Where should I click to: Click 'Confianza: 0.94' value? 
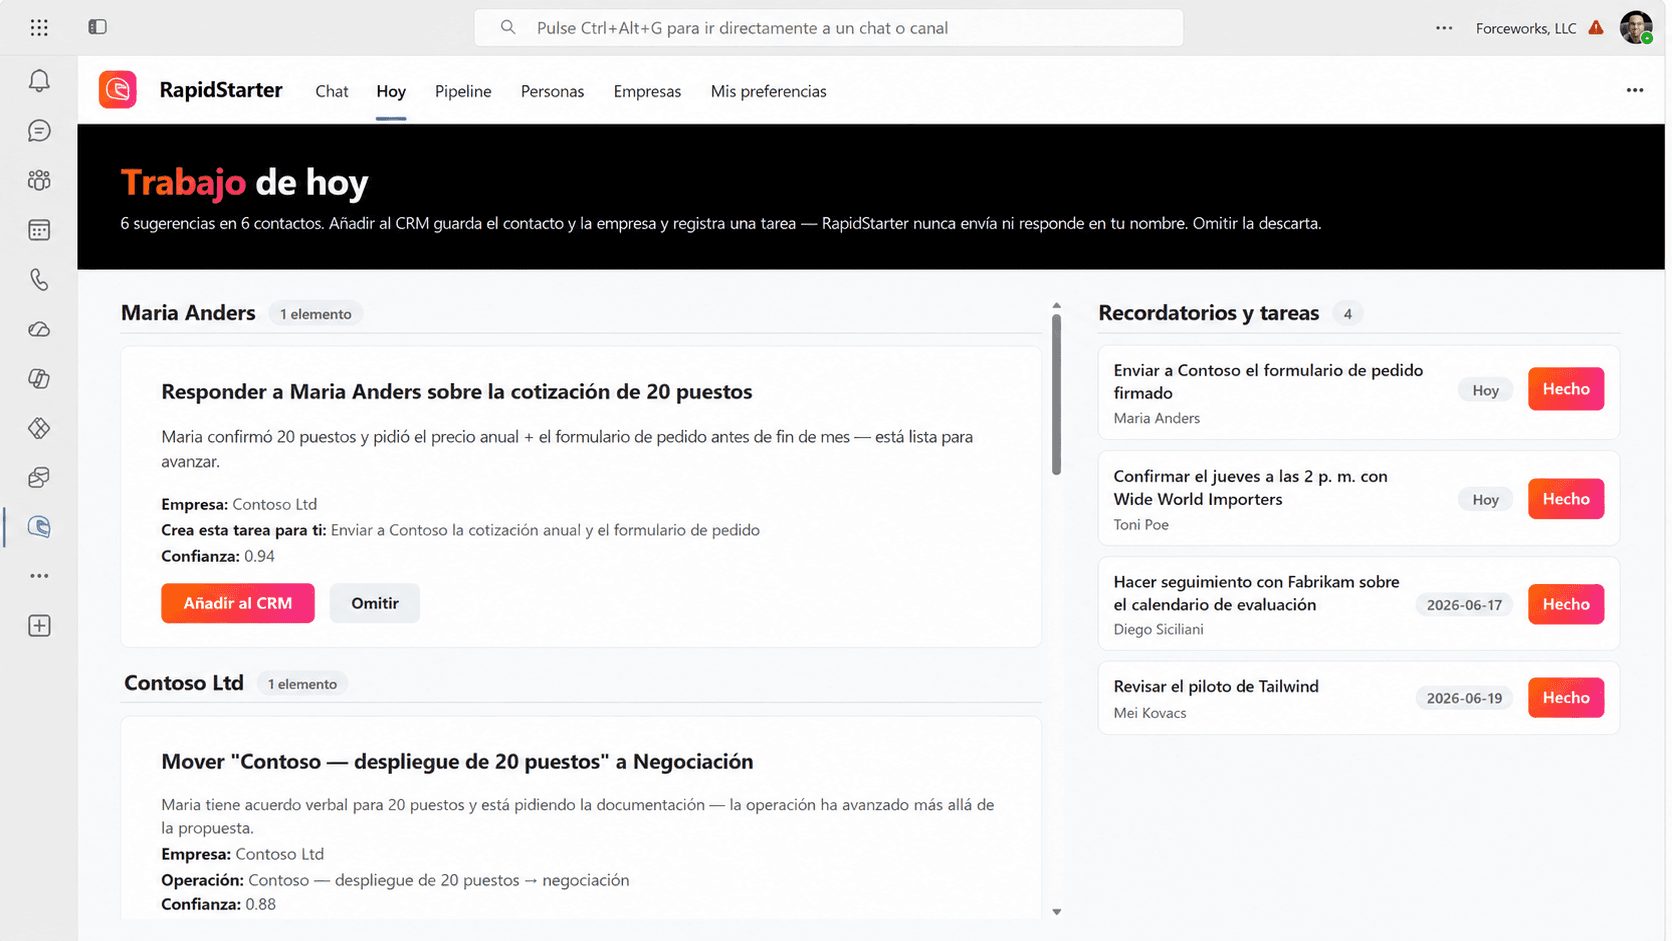[218, 556]
